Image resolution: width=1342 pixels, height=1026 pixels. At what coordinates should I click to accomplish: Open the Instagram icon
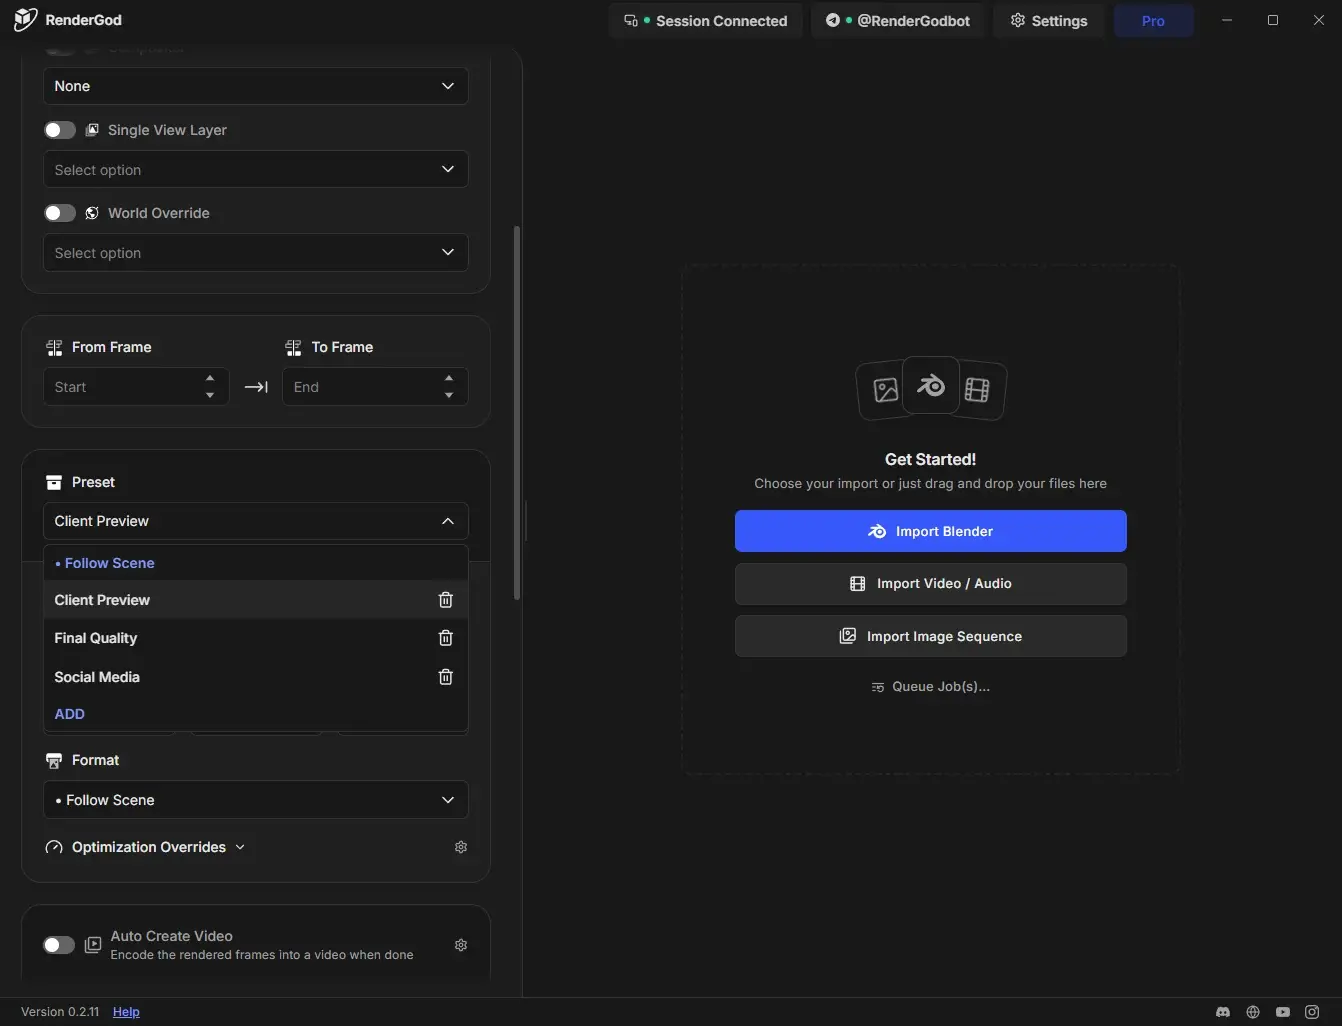coord(1313,1012)
